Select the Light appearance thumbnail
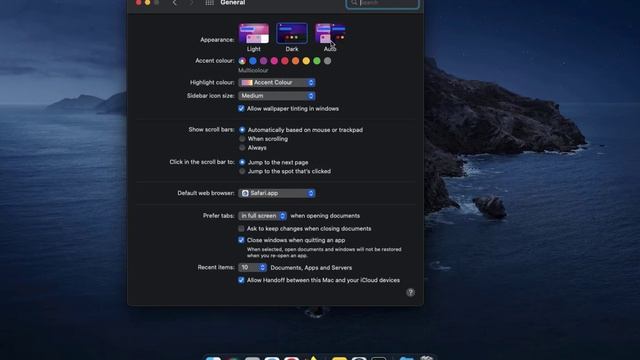Viewport: 640px width, 360px height. coord(254,33)
